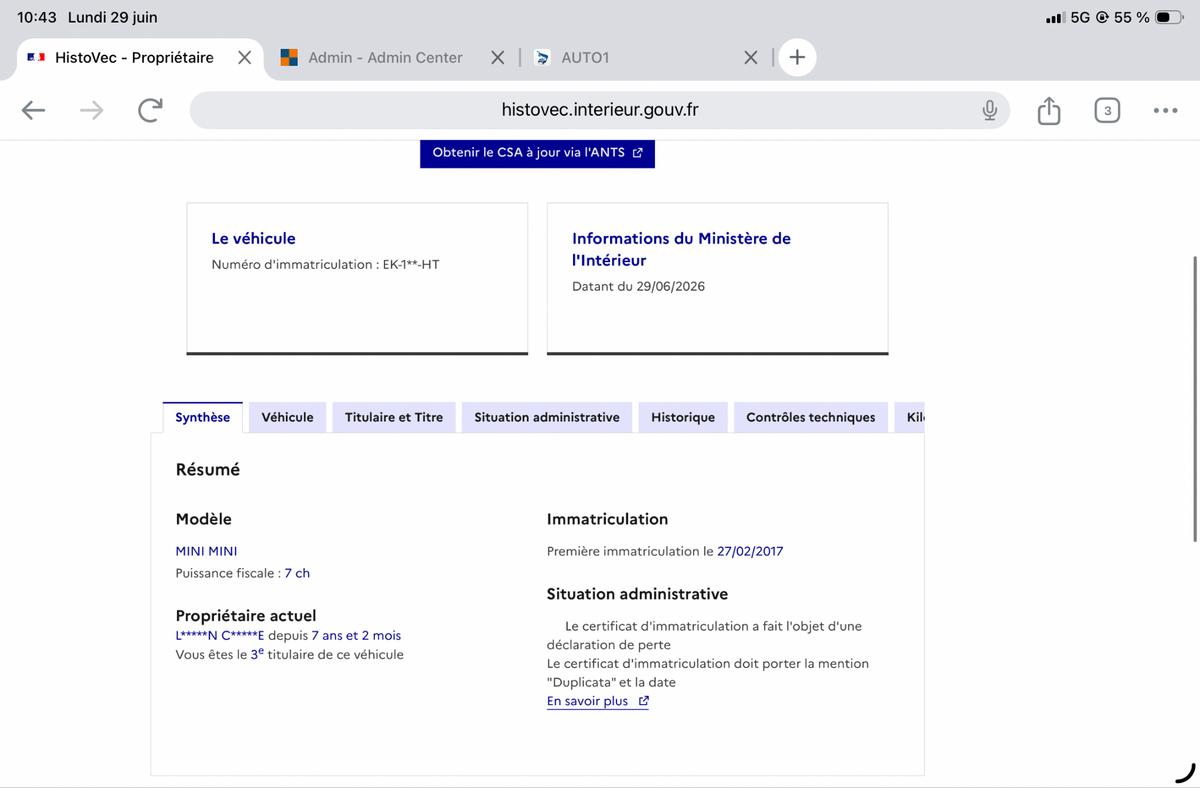1200x788 pixels.
Task: Close the HistoVec - Propriétaire tab
Action: click(x=244, y=58)
